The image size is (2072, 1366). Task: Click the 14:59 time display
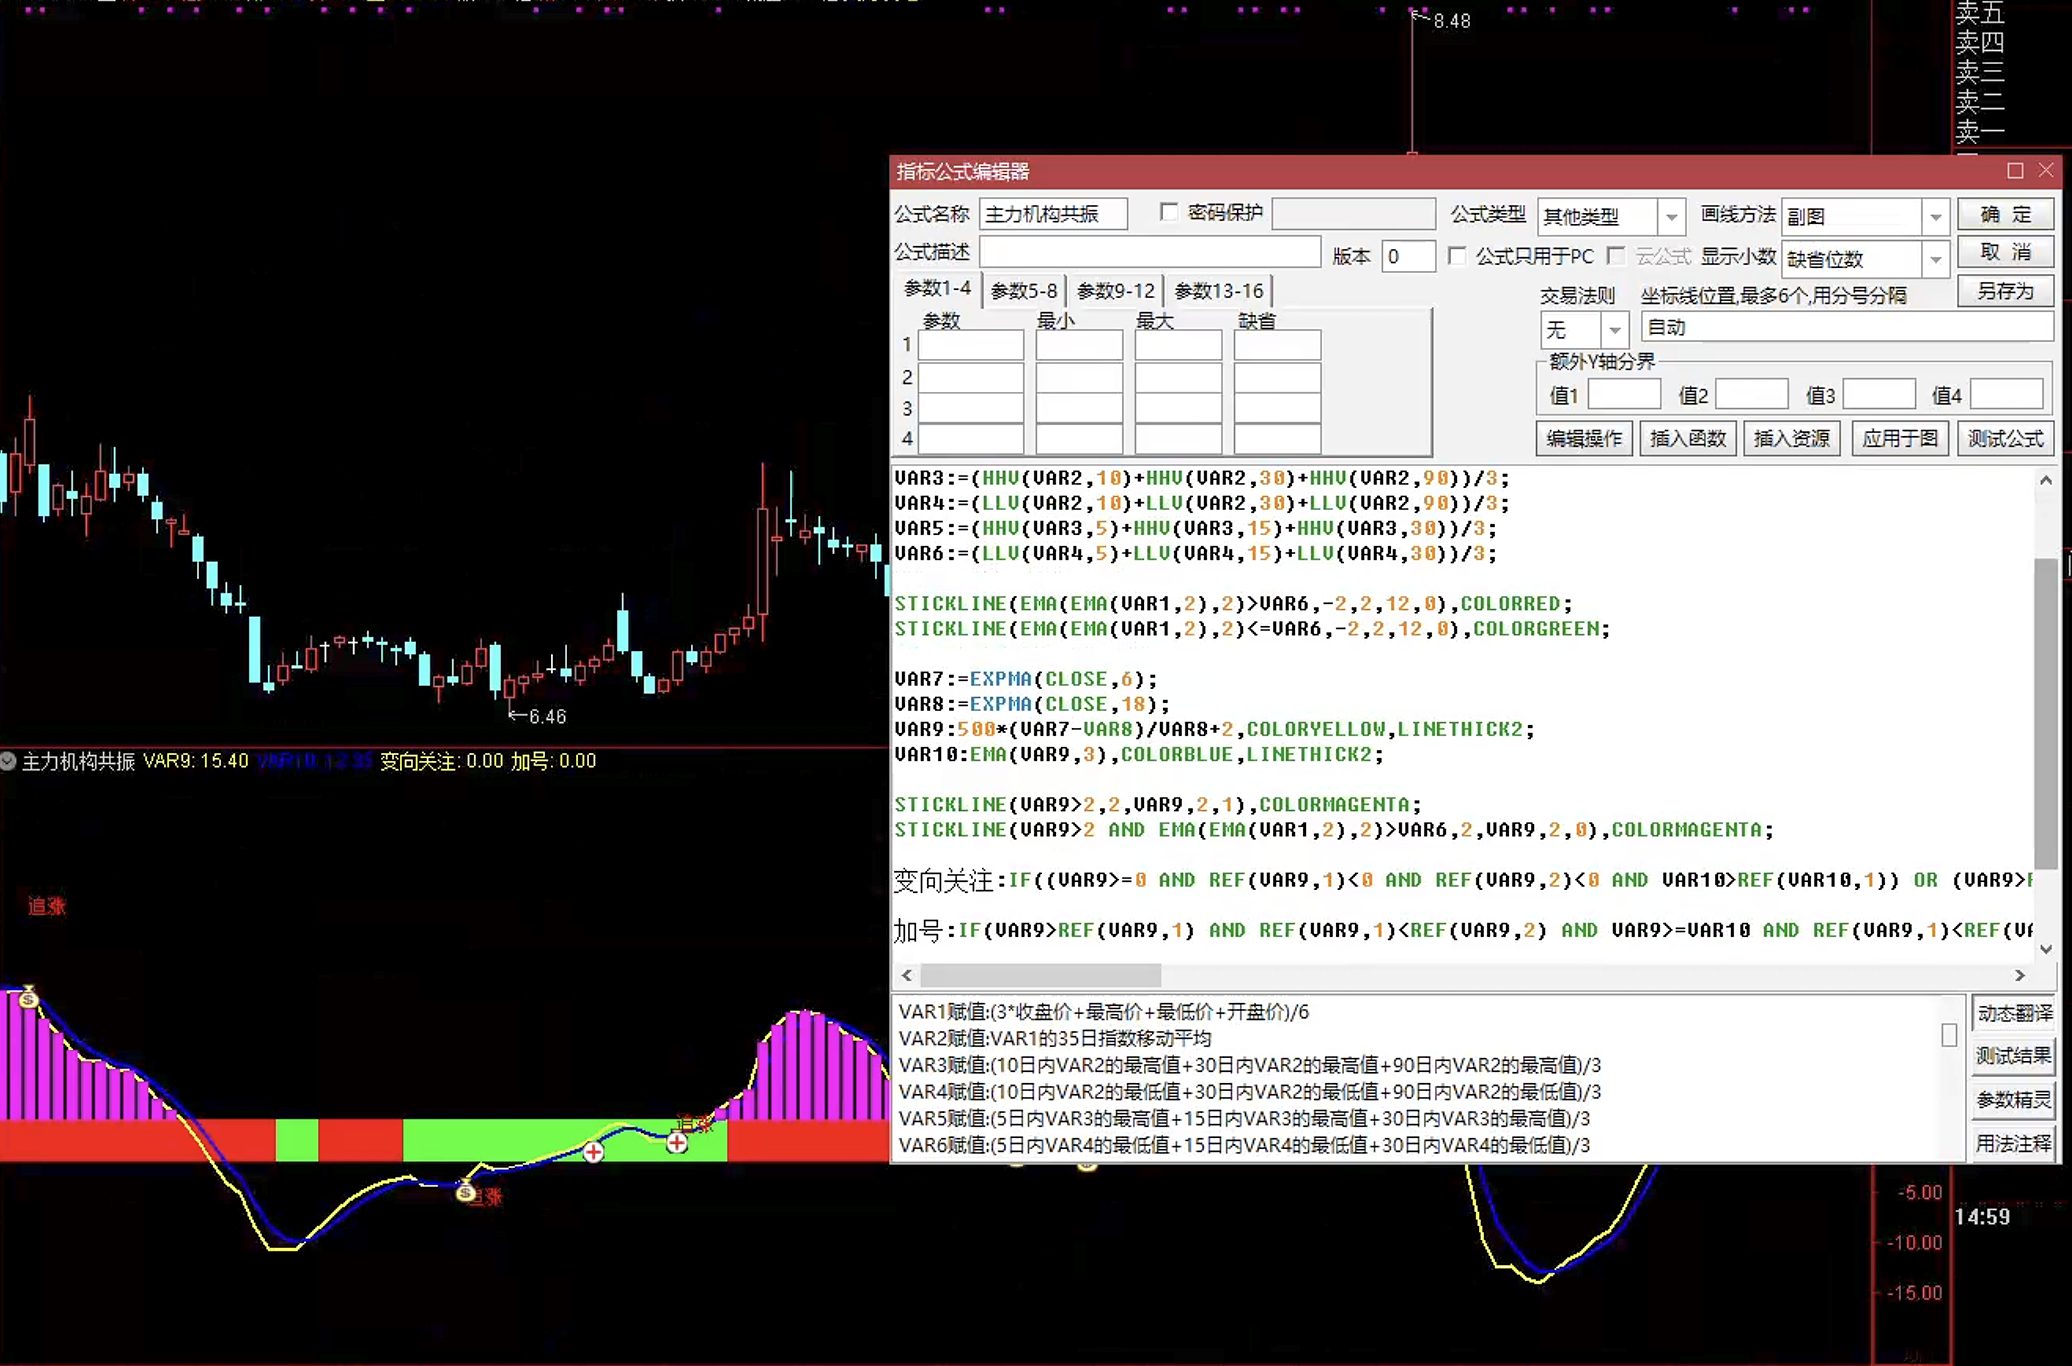click(x=1982, y=1217)
